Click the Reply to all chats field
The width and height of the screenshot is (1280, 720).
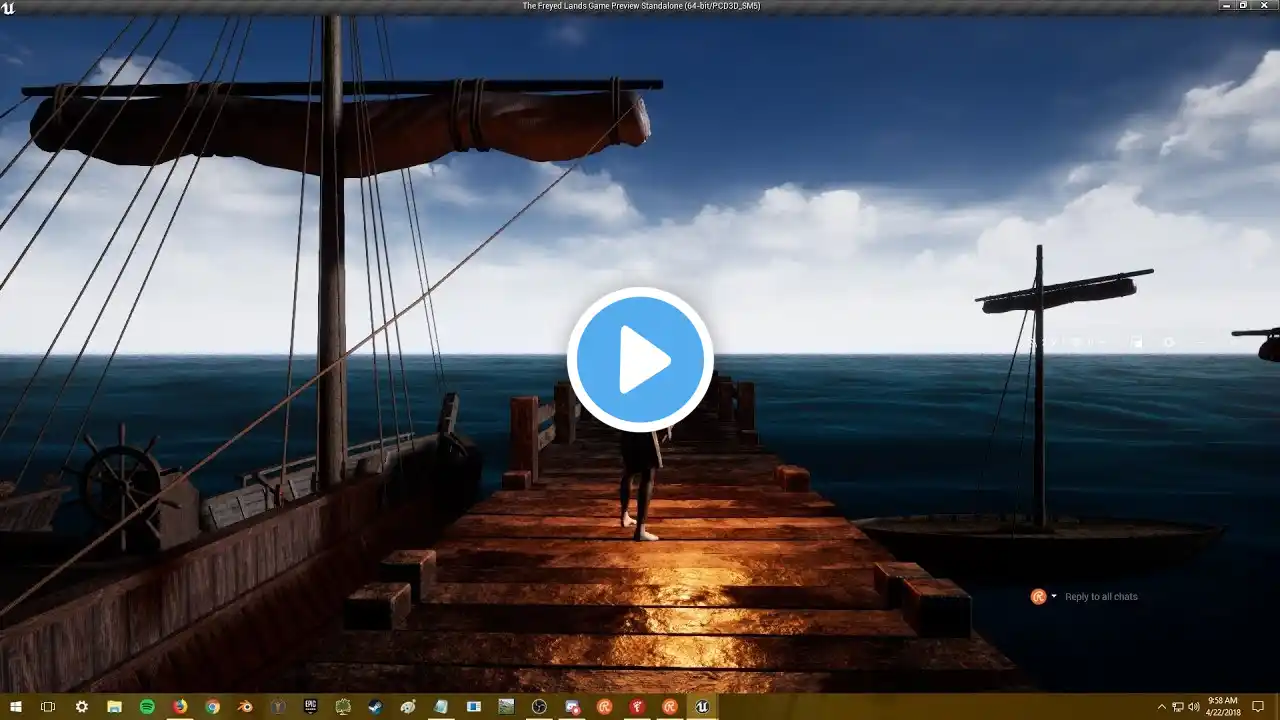[x=1101, y=597]
